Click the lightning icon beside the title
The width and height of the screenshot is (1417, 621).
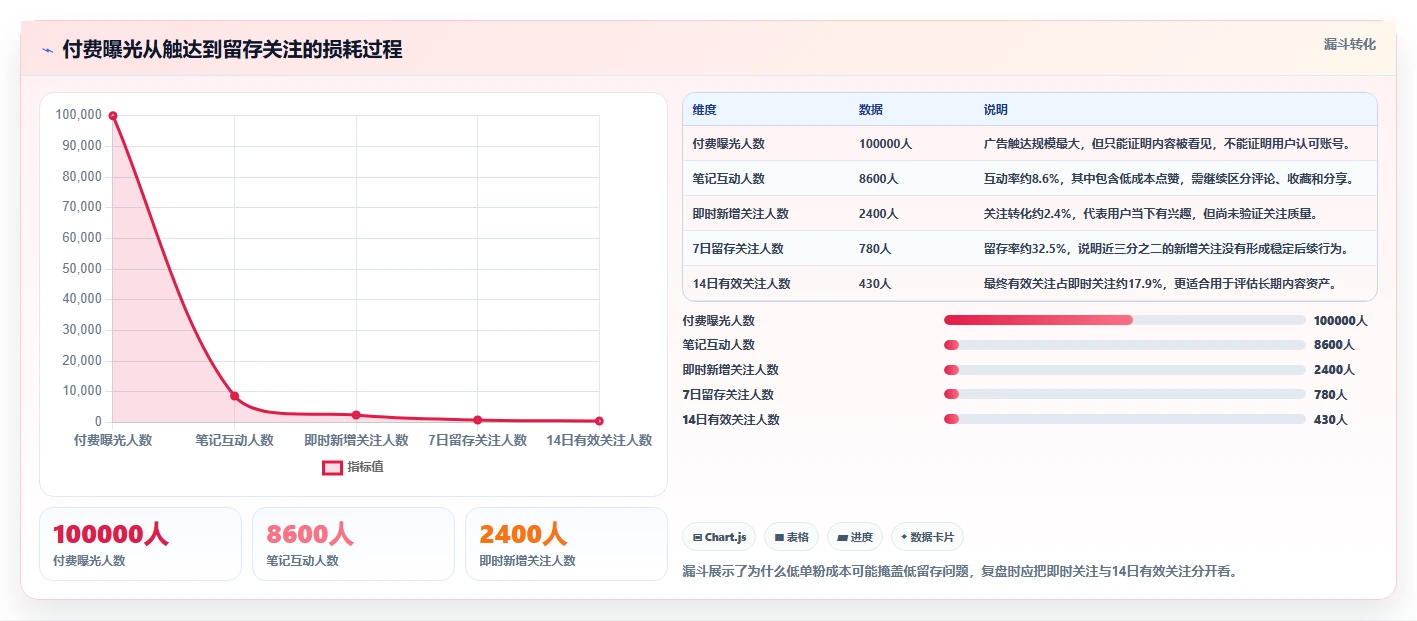click(48, 50)
